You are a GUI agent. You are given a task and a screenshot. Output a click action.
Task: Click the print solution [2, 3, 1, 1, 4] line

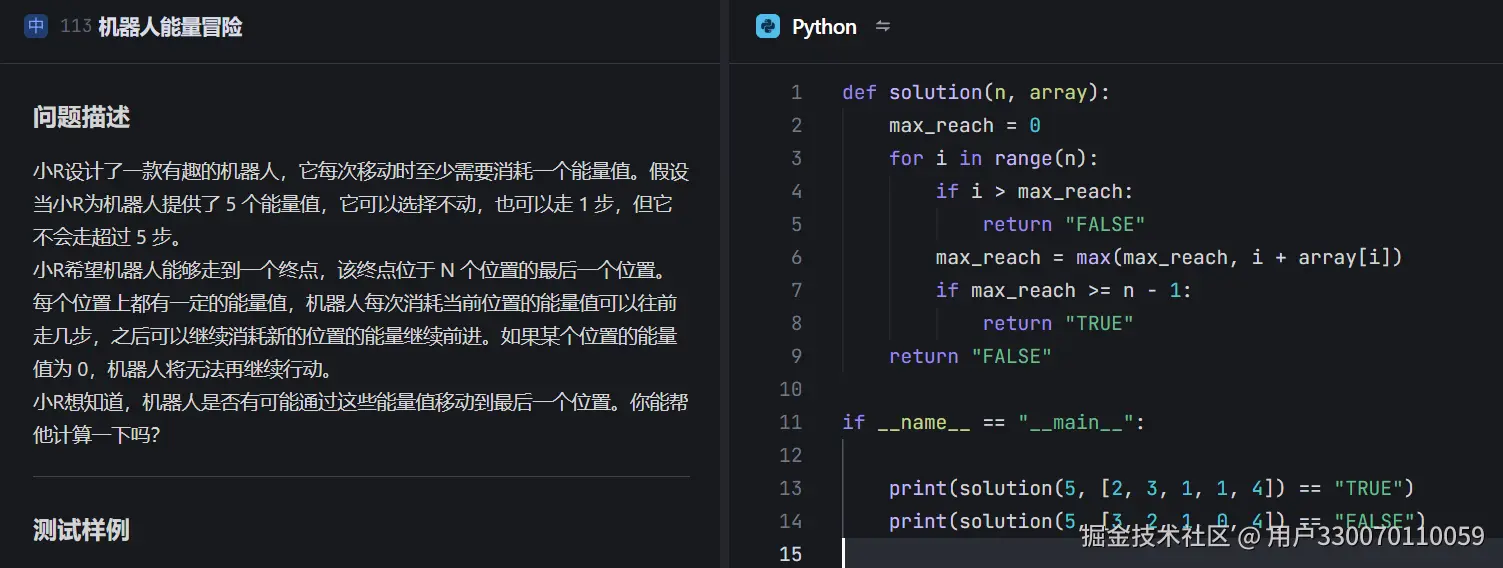[x=1151, y=488]
